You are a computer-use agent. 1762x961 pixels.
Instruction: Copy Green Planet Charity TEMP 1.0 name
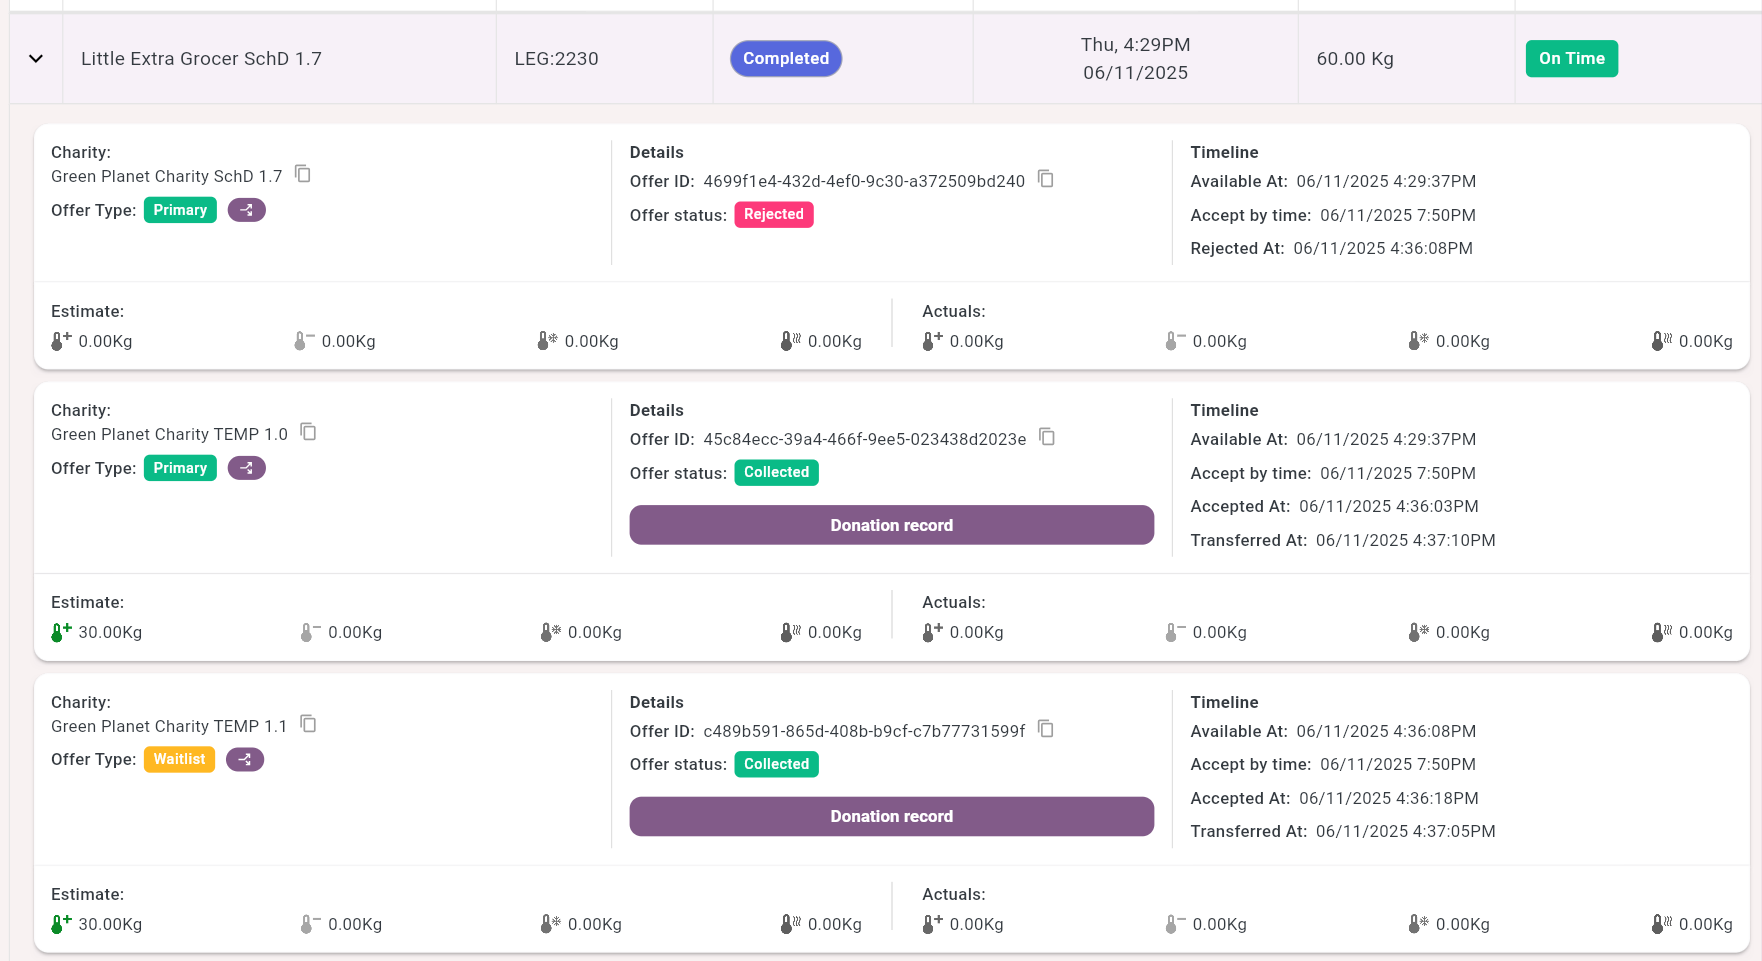coord(309,432)
